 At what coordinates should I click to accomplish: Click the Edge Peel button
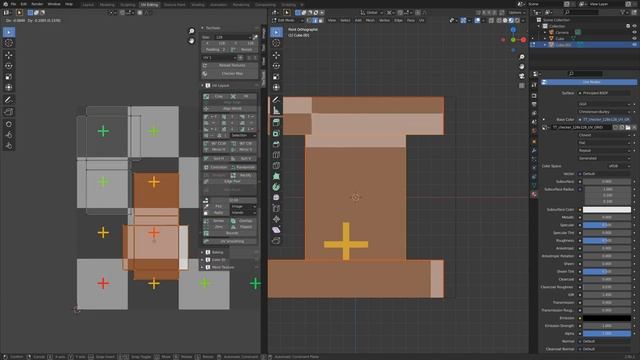230,181
